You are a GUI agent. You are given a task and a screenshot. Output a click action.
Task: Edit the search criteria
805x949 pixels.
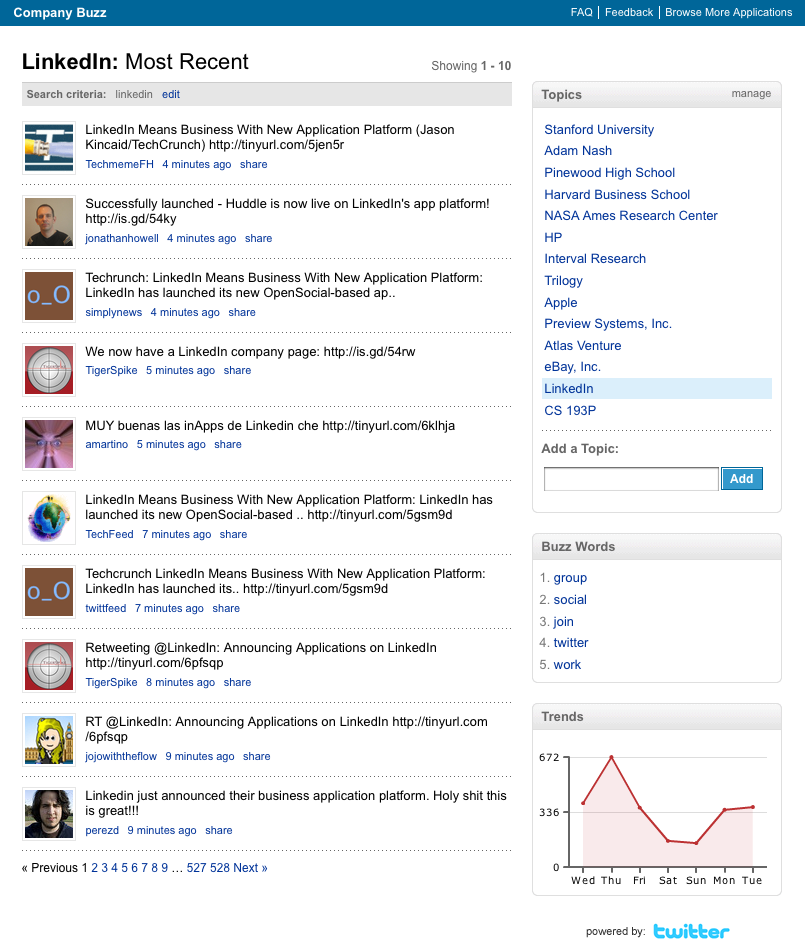(171, 94)
